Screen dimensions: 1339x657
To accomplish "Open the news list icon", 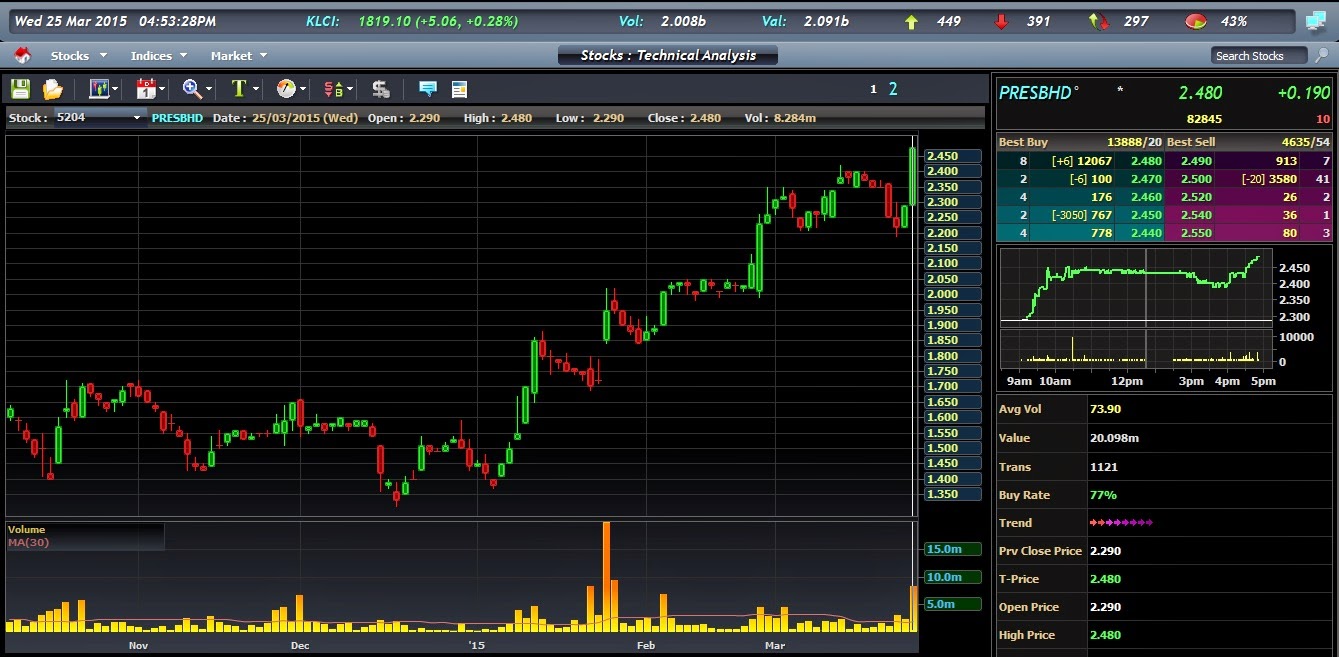I will (460, 89).
